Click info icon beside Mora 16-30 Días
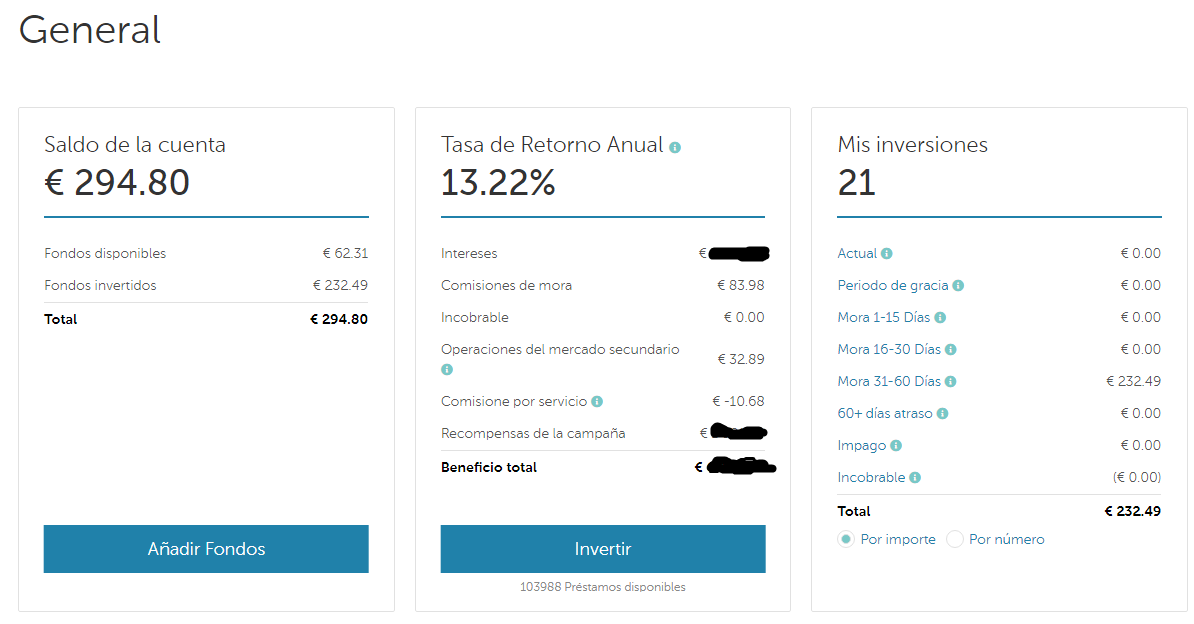Screen dimensions: 1194x624 [x=951, y=350]
